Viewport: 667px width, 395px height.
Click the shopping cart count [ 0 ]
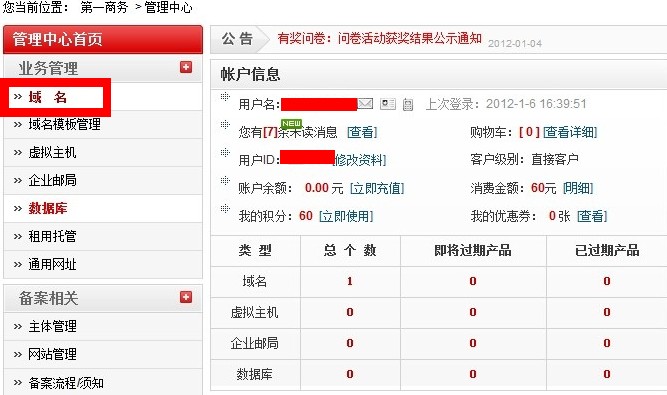529,132
